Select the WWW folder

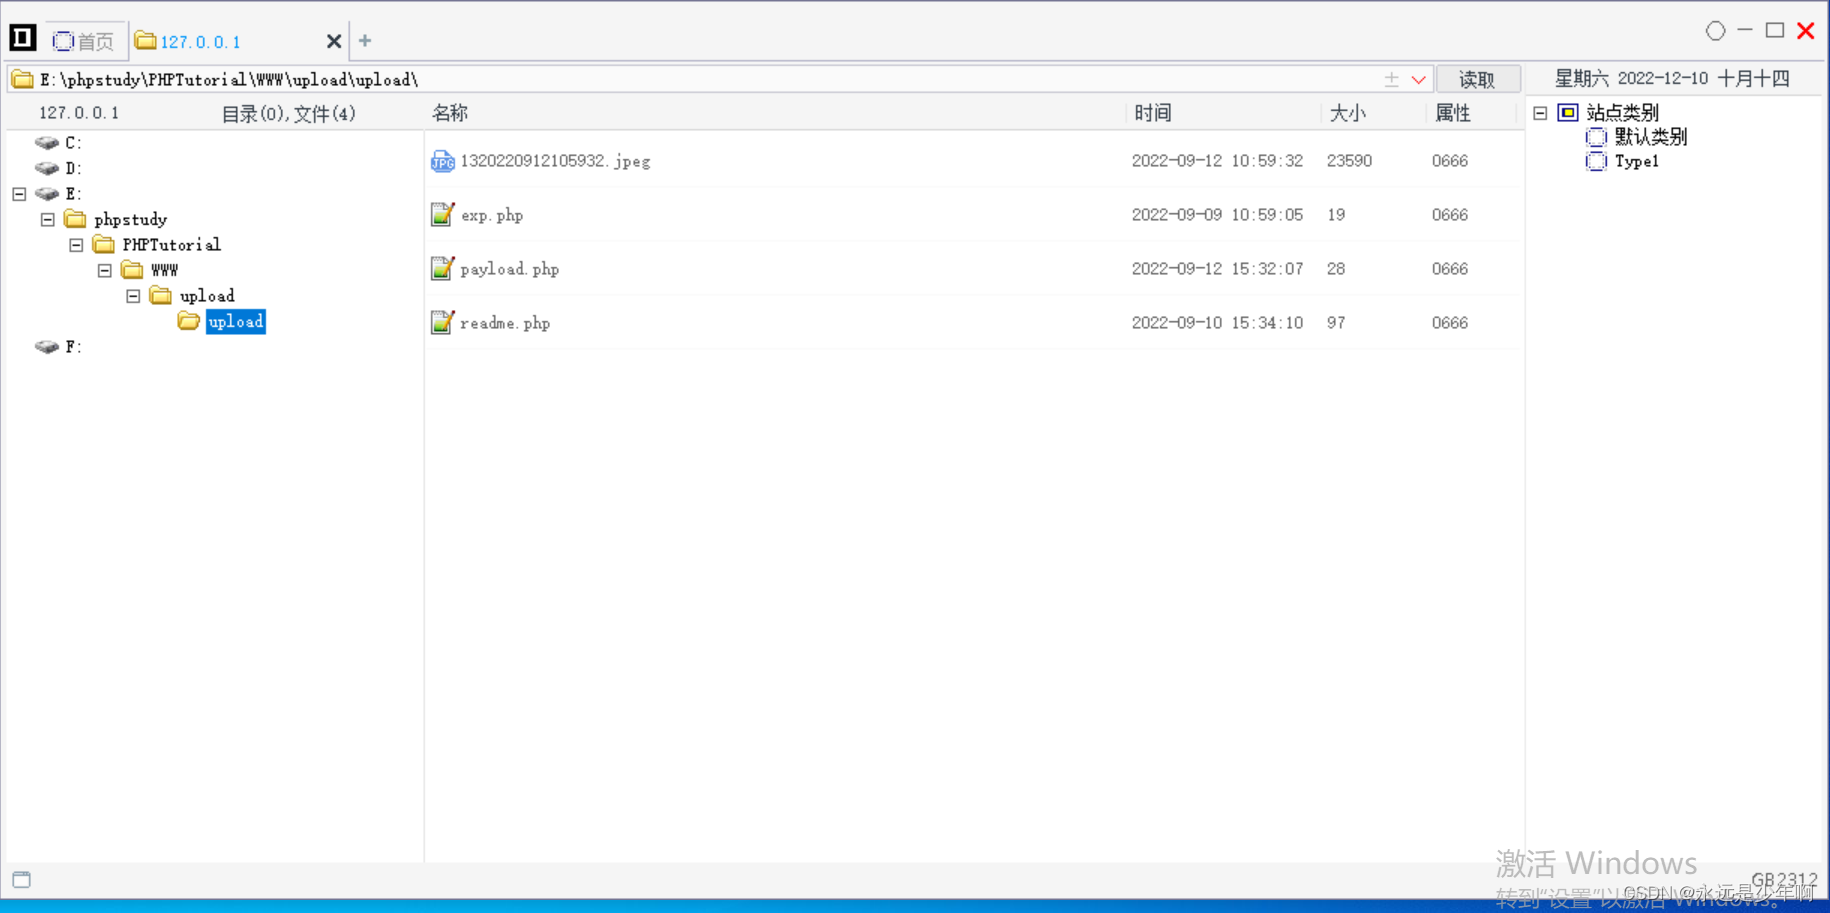tap(164, 270)
